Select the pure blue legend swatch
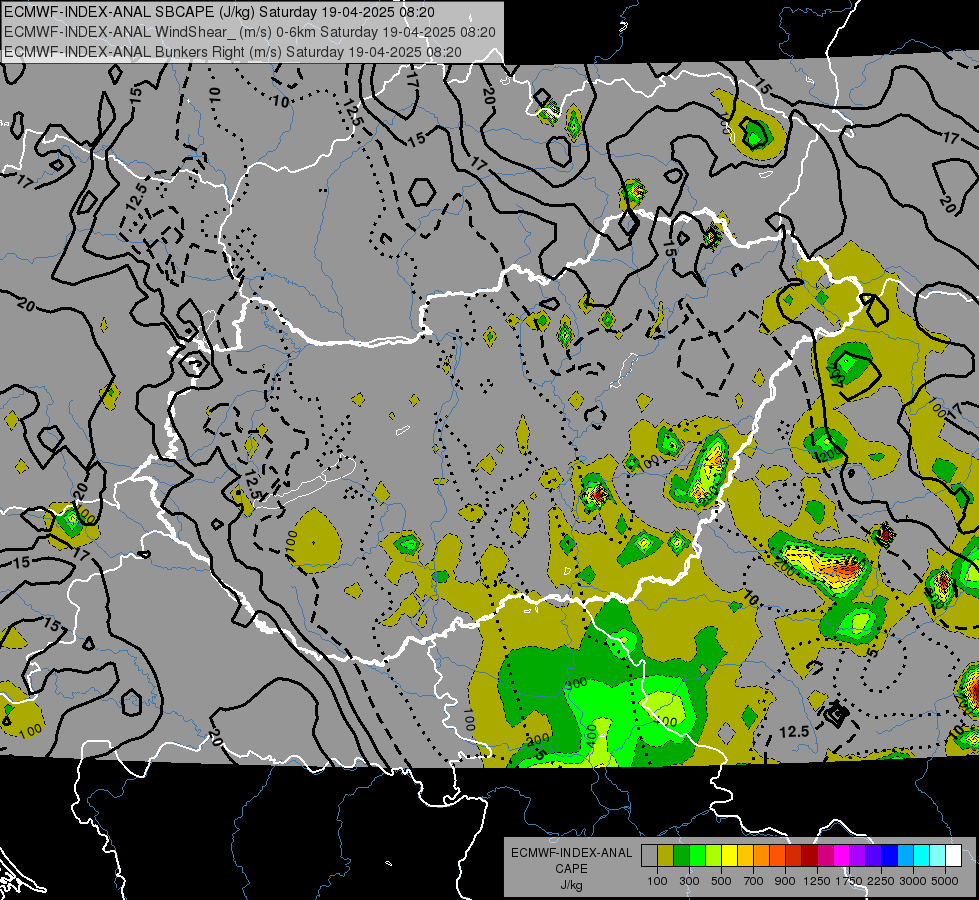979x900 pixels. pyautogui.click(x=890, y=856)
